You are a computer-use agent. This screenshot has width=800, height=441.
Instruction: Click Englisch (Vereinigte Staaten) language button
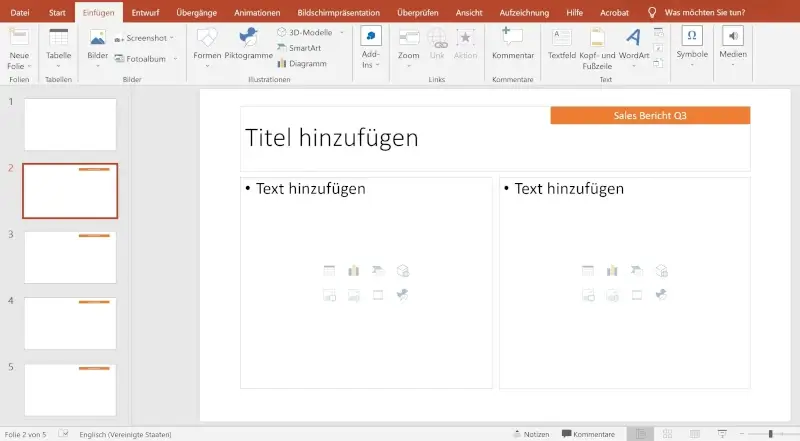pyautogui.click(x=126, y=434)
